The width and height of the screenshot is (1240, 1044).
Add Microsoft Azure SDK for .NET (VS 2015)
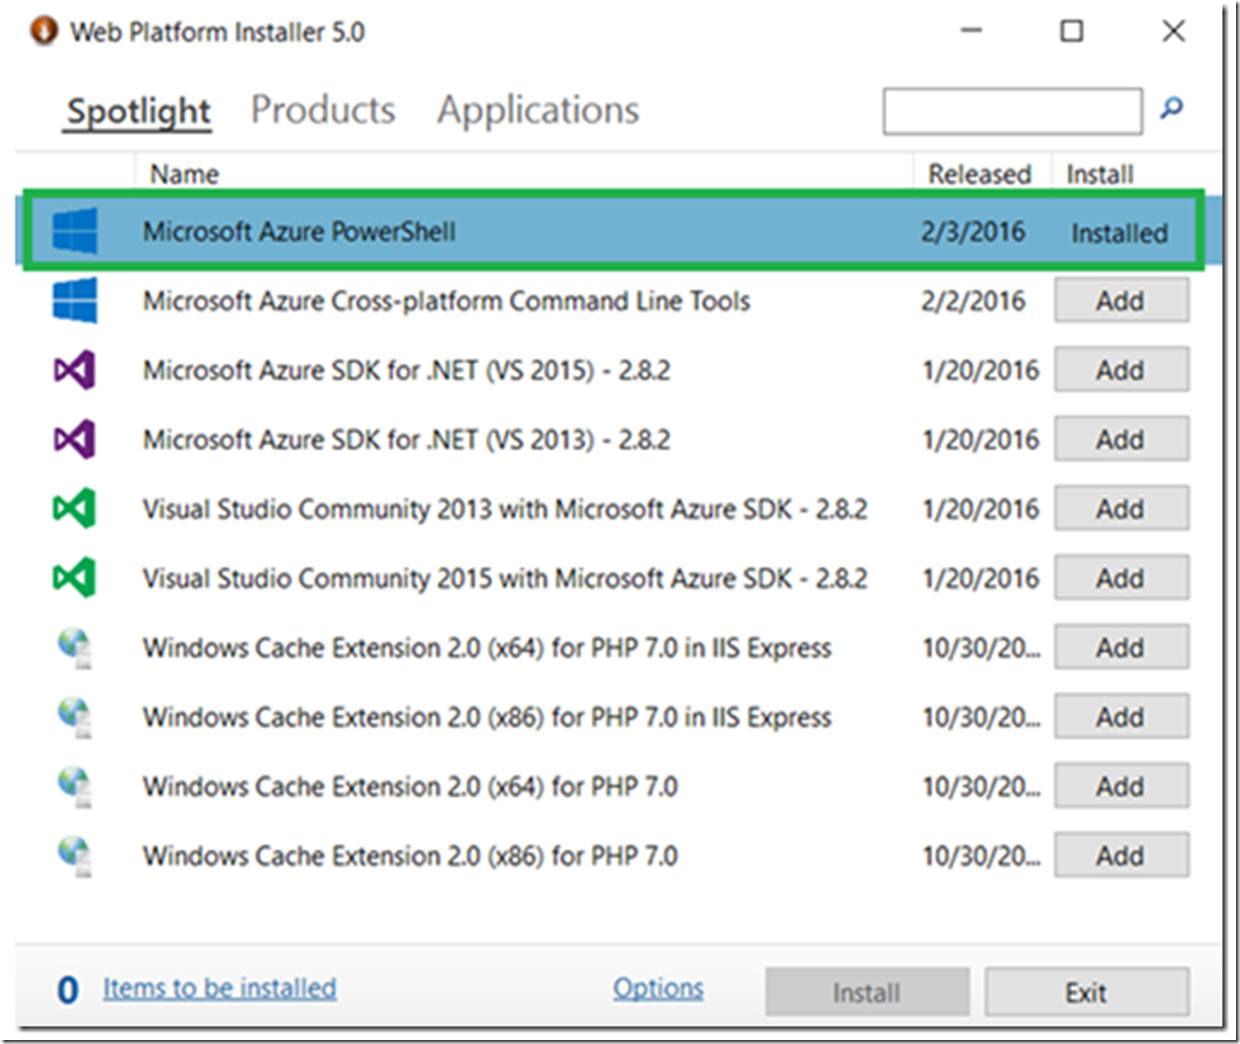point(1122,370)
